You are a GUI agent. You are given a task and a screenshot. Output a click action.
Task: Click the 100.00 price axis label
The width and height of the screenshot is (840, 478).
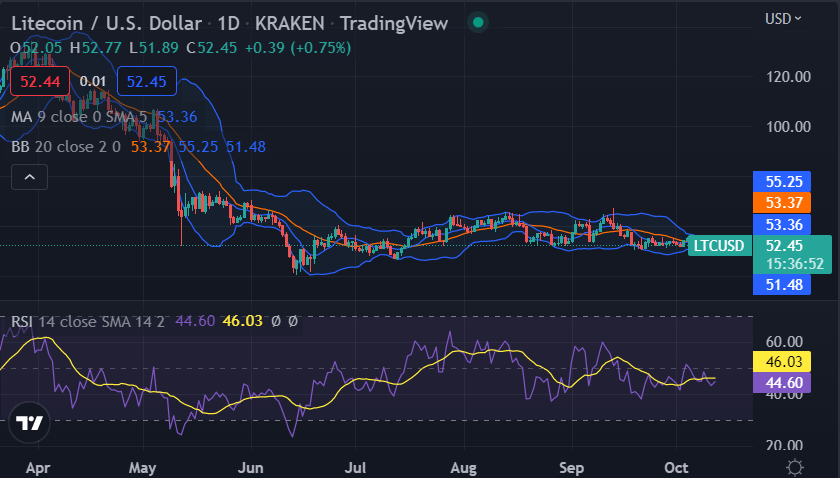pos(788,127)
